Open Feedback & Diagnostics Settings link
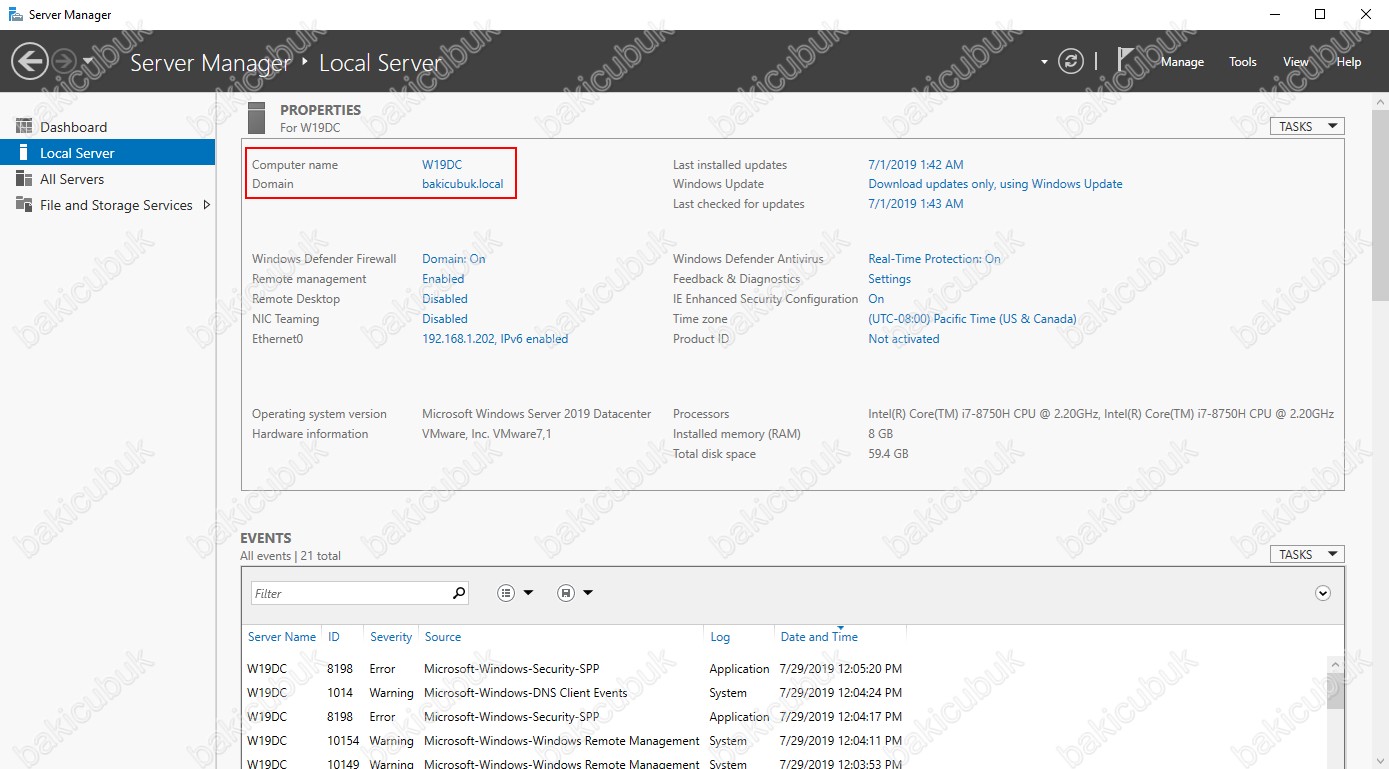The height and width of the screenshot is (769, 1389). 889,279
